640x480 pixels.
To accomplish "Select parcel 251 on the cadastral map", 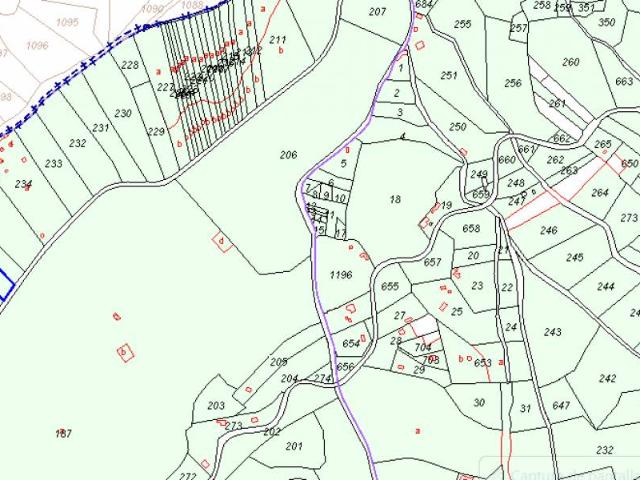I will click(449, 76).
